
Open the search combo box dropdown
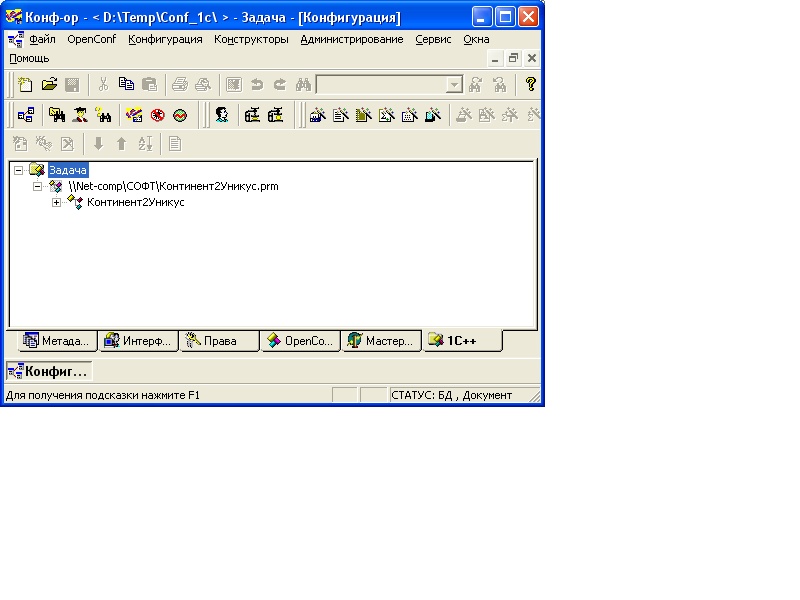[454, 86]
